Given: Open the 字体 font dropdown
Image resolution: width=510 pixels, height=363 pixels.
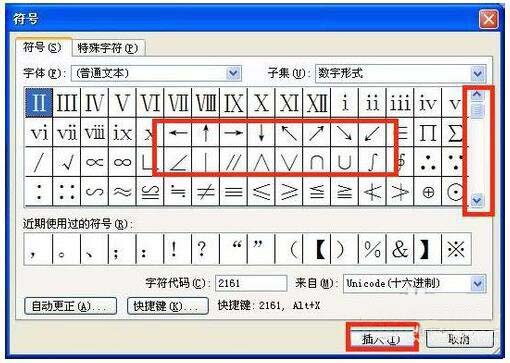Looking at the screenshot, I should pos(233,73).
